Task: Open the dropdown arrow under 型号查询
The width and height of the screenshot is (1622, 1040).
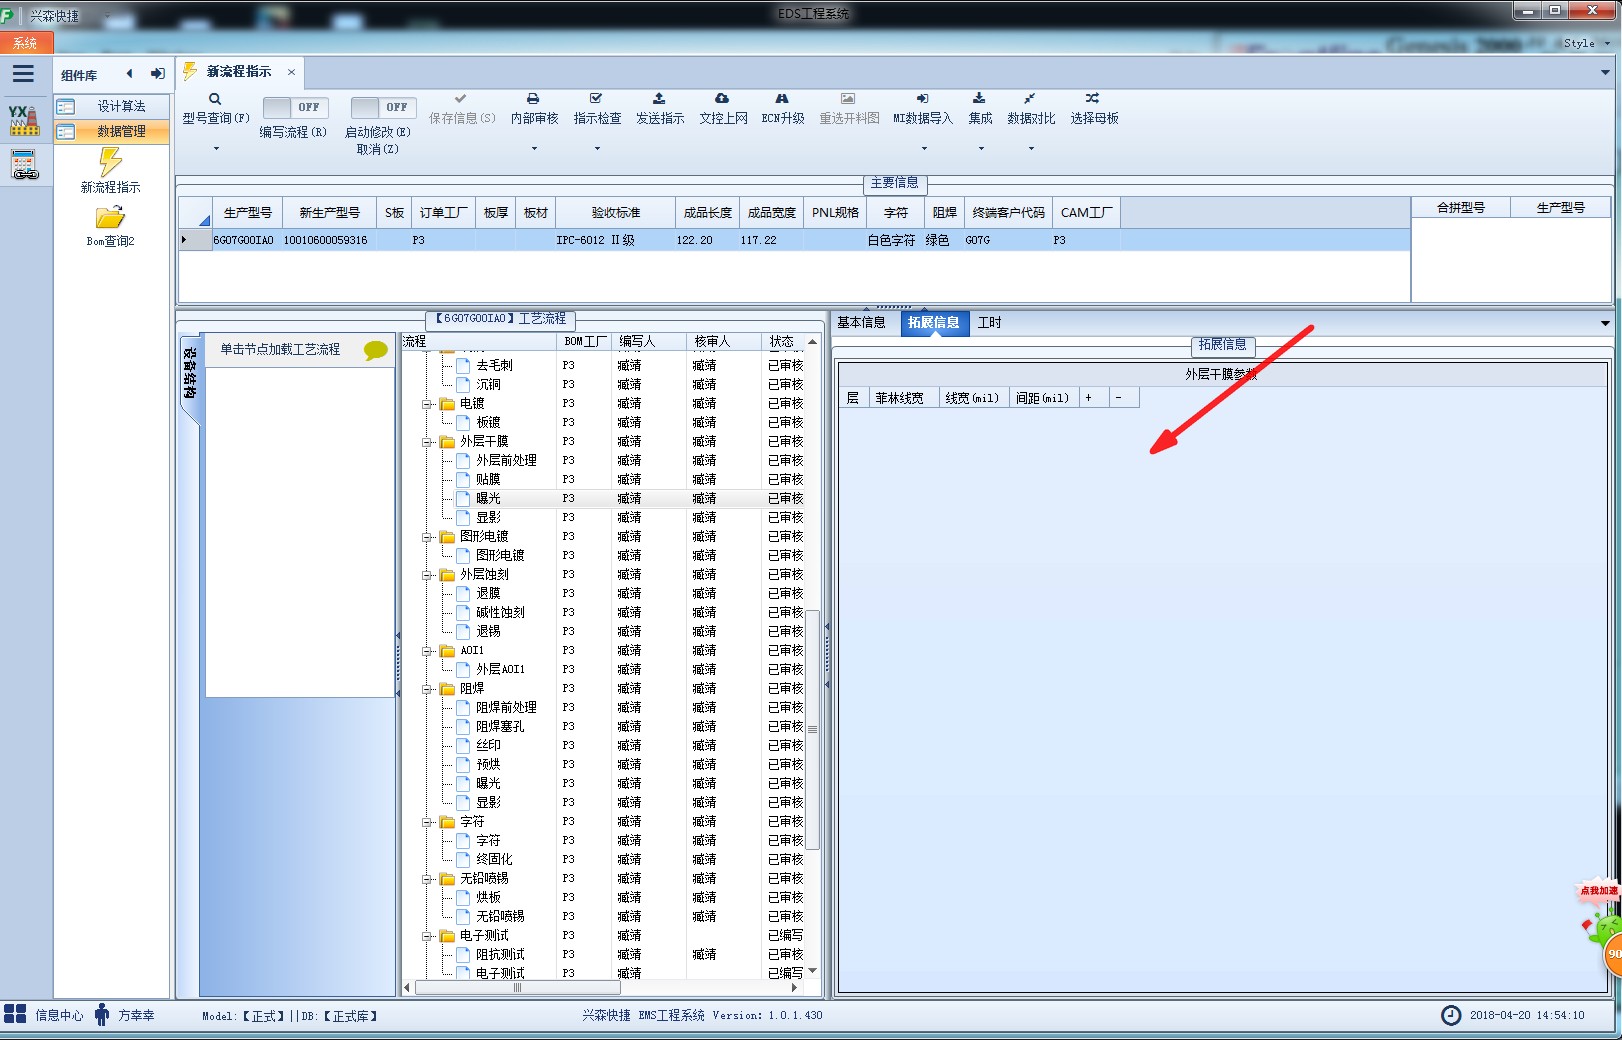Action: pyautogui.click(x=215, y=148)
